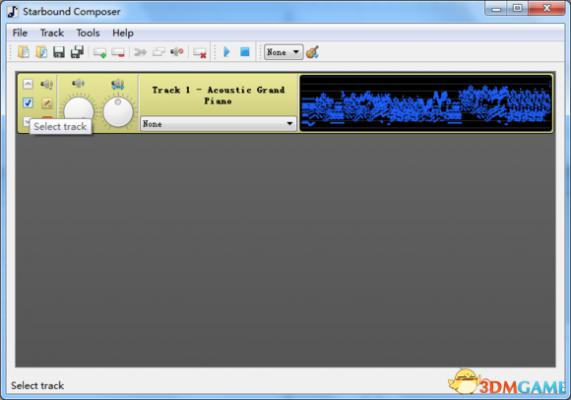This screenshot has height=400, width=571.
Task: Open the Track menu
Action: 52,33
